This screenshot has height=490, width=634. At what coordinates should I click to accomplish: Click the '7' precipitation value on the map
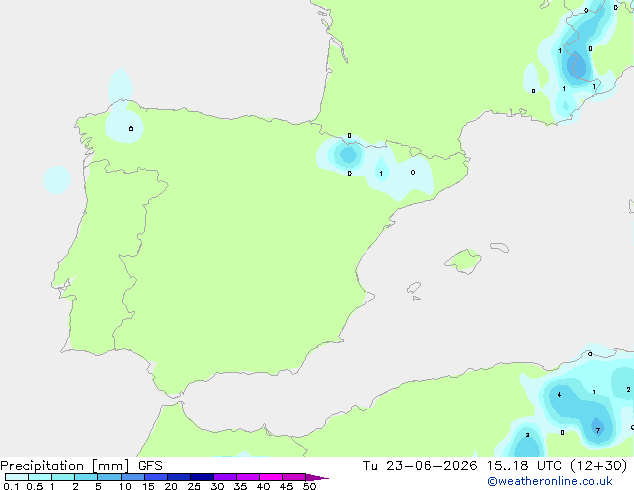tap(598, 431)
